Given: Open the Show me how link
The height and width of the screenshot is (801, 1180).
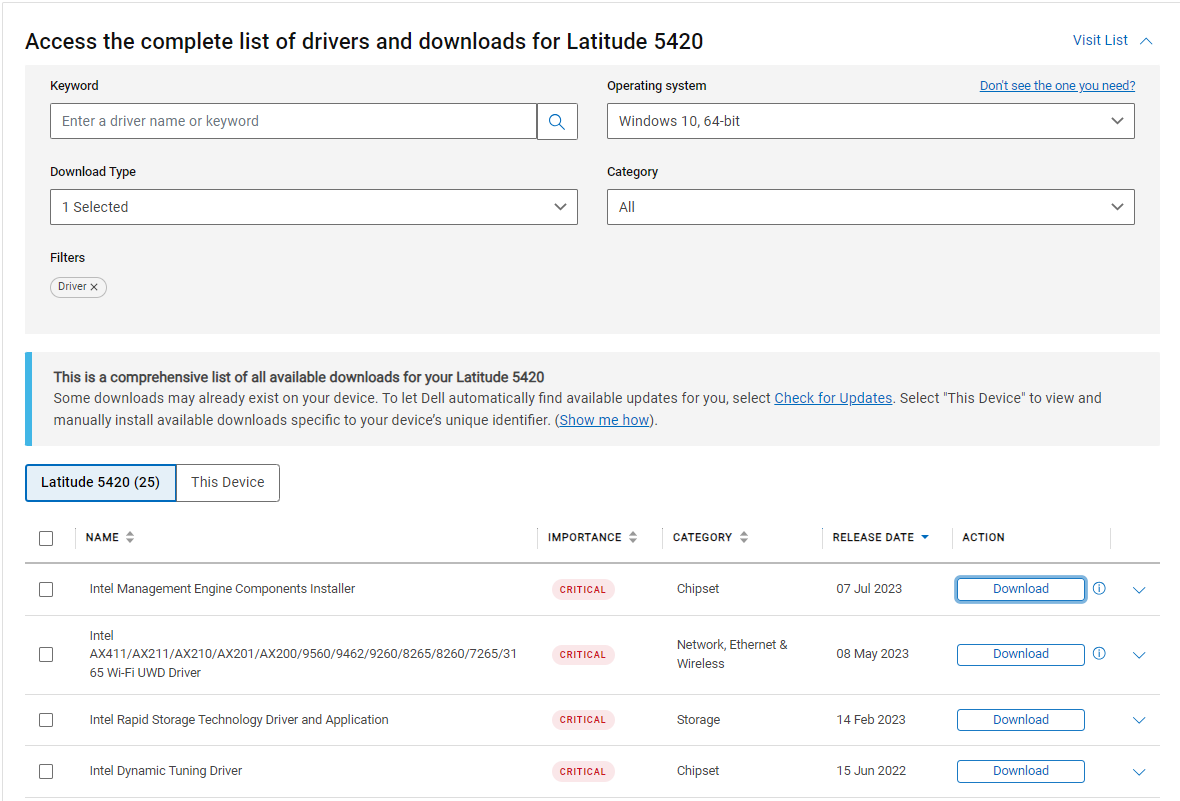Looking at the screenshot, I should tap(604, 420).
